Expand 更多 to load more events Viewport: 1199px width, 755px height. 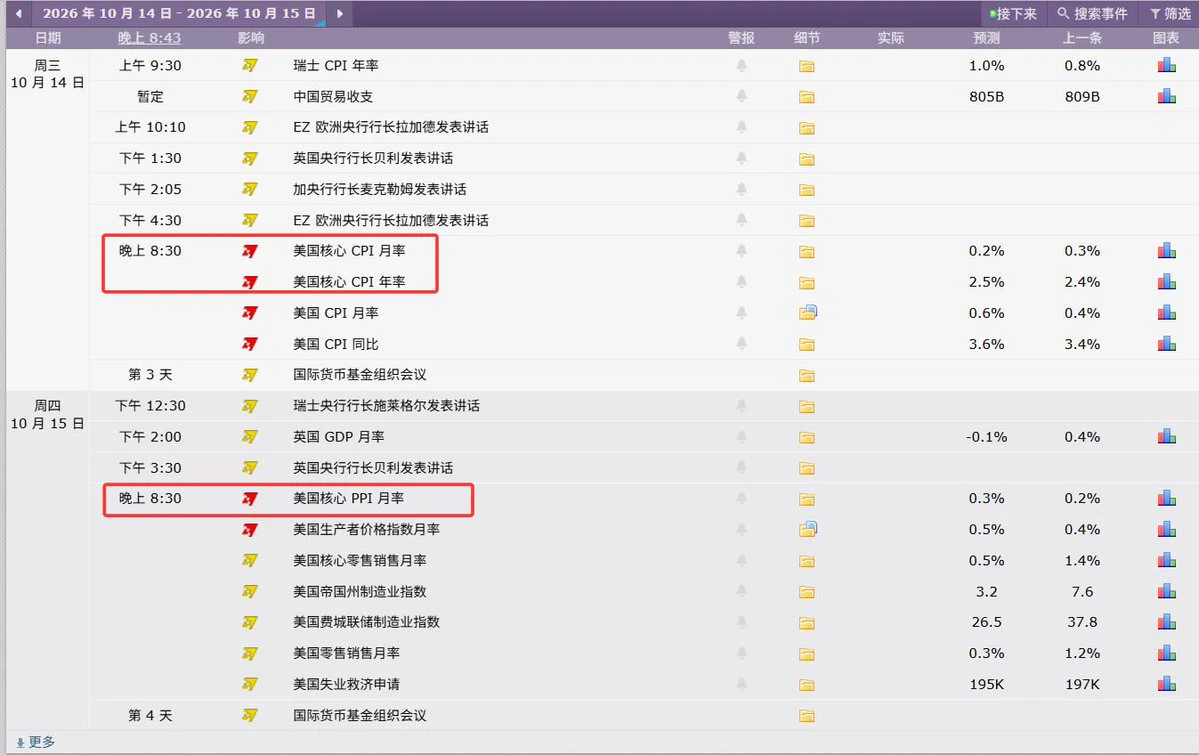[x=35, y=742]
